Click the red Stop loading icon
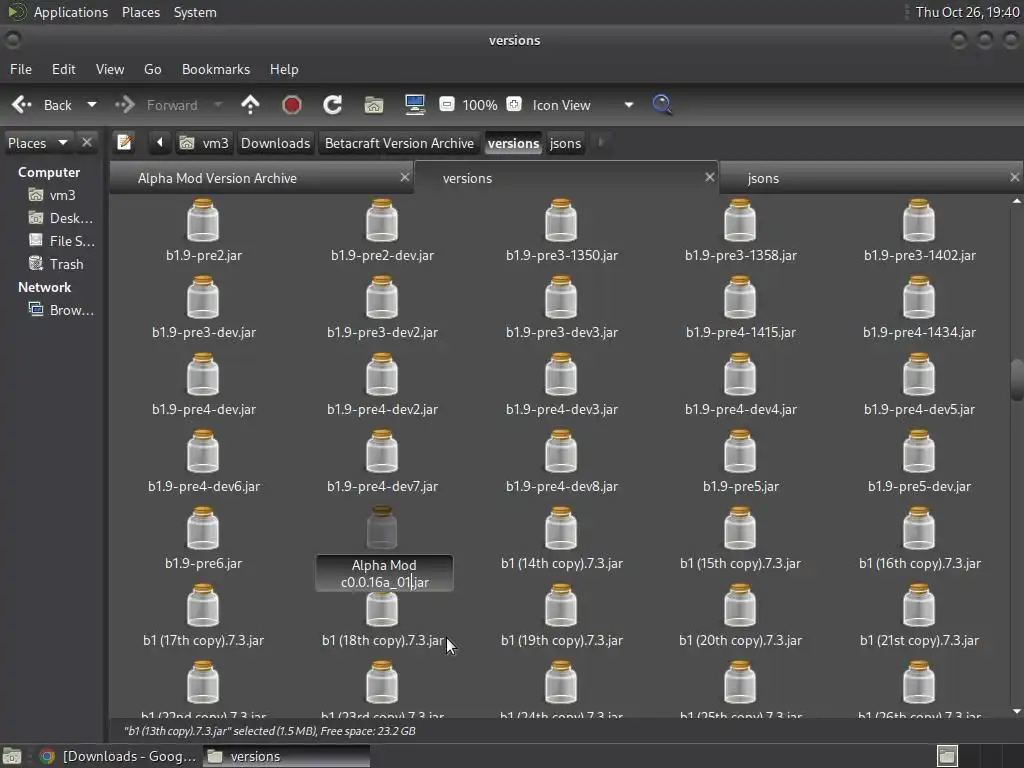 [291, 104]
